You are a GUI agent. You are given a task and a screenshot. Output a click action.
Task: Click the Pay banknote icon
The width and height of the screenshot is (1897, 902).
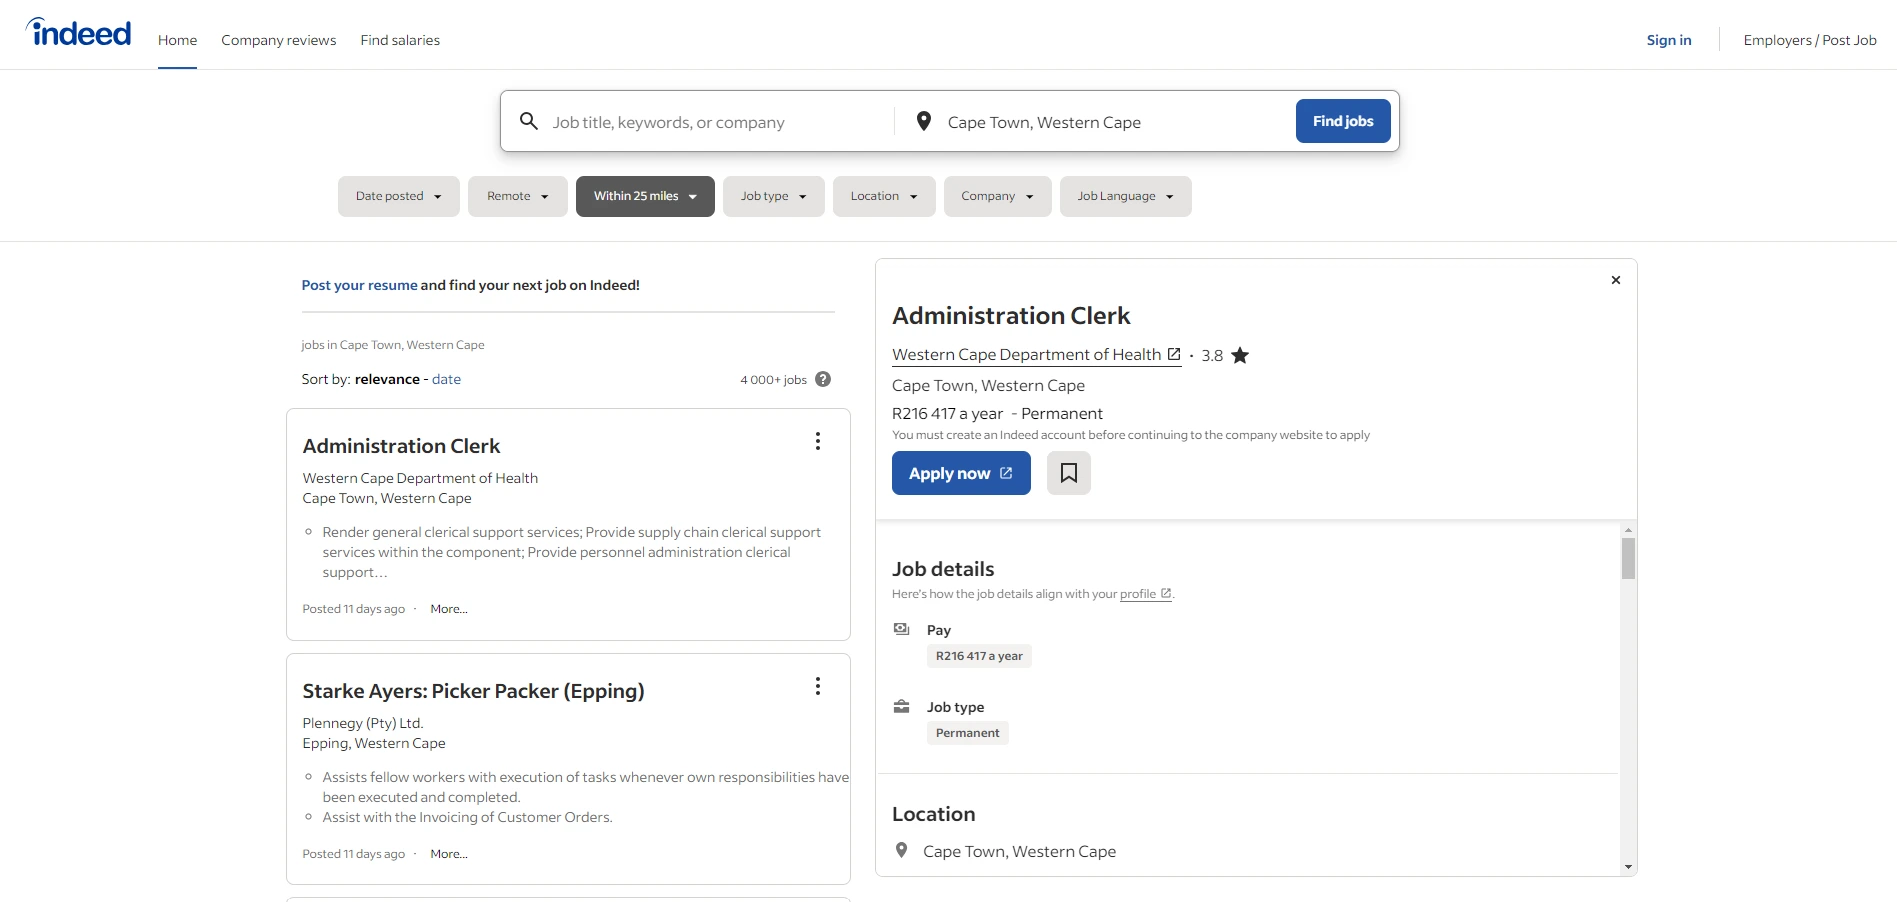(901, 629)
